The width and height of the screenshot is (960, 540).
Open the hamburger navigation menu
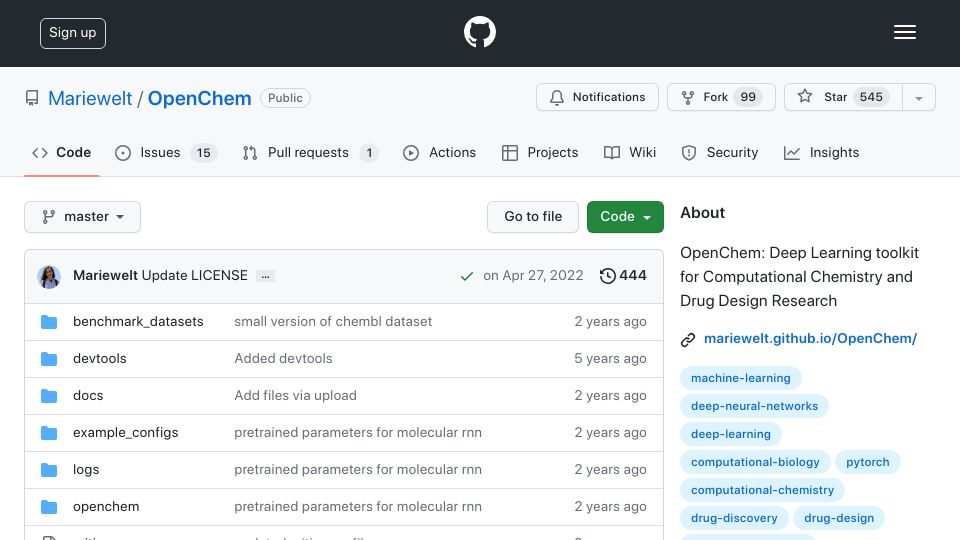coord(904,32)
